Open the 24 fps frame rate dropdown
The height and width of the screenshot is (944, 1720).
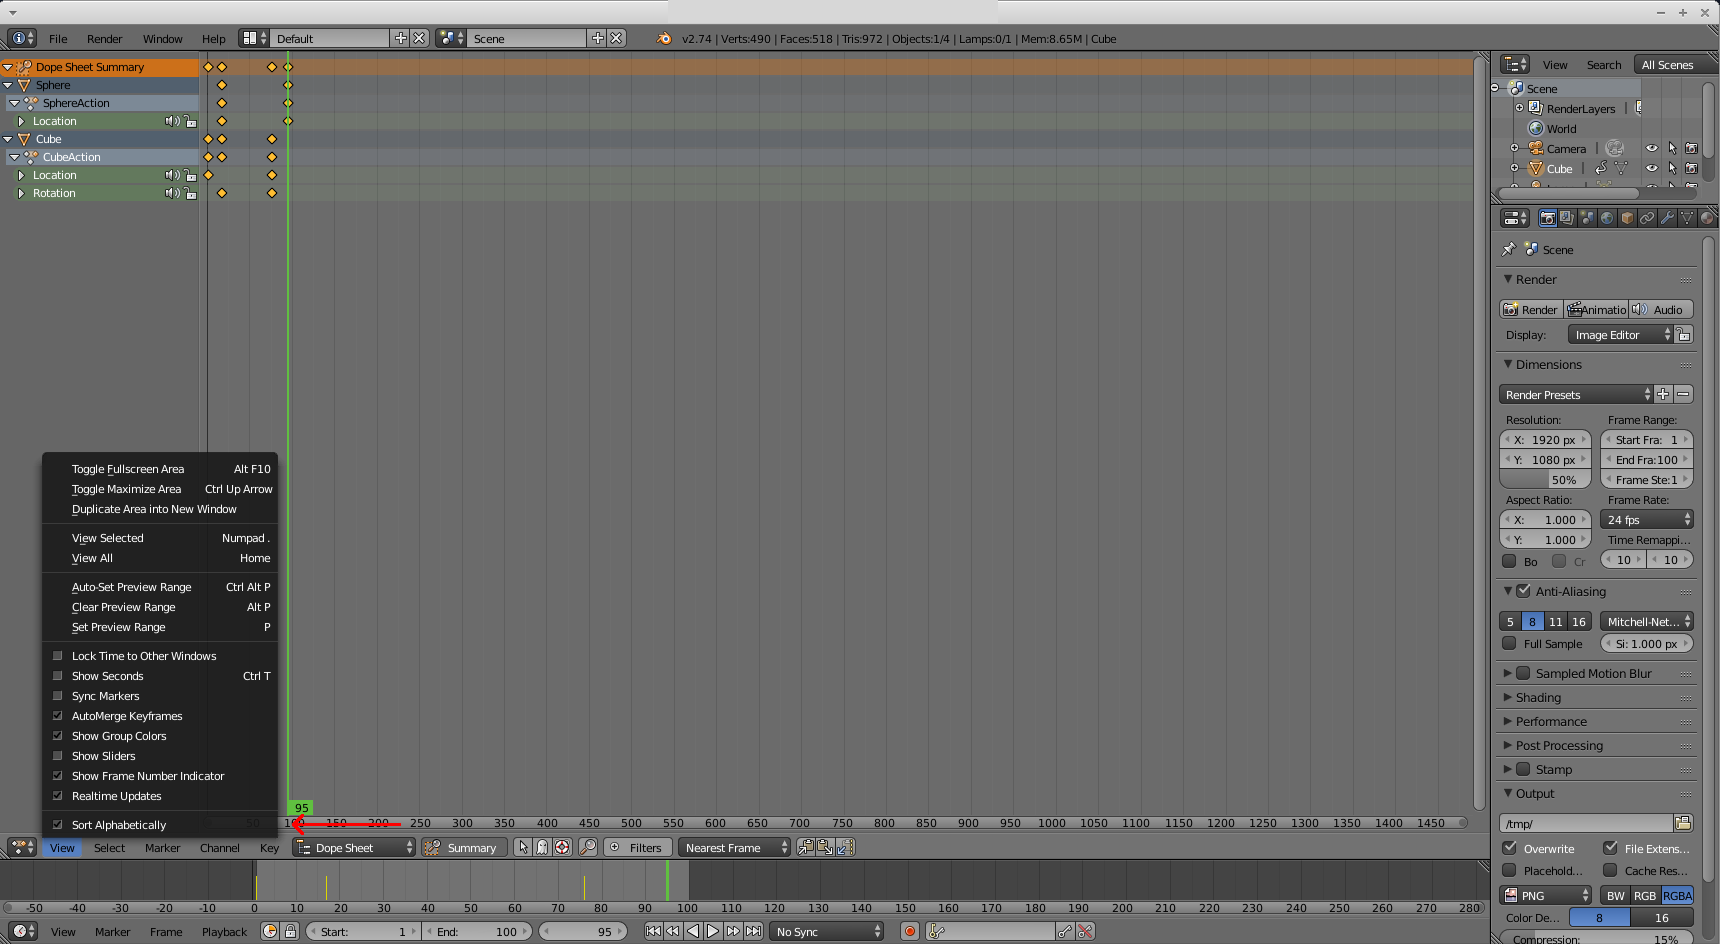(1646, 520)
